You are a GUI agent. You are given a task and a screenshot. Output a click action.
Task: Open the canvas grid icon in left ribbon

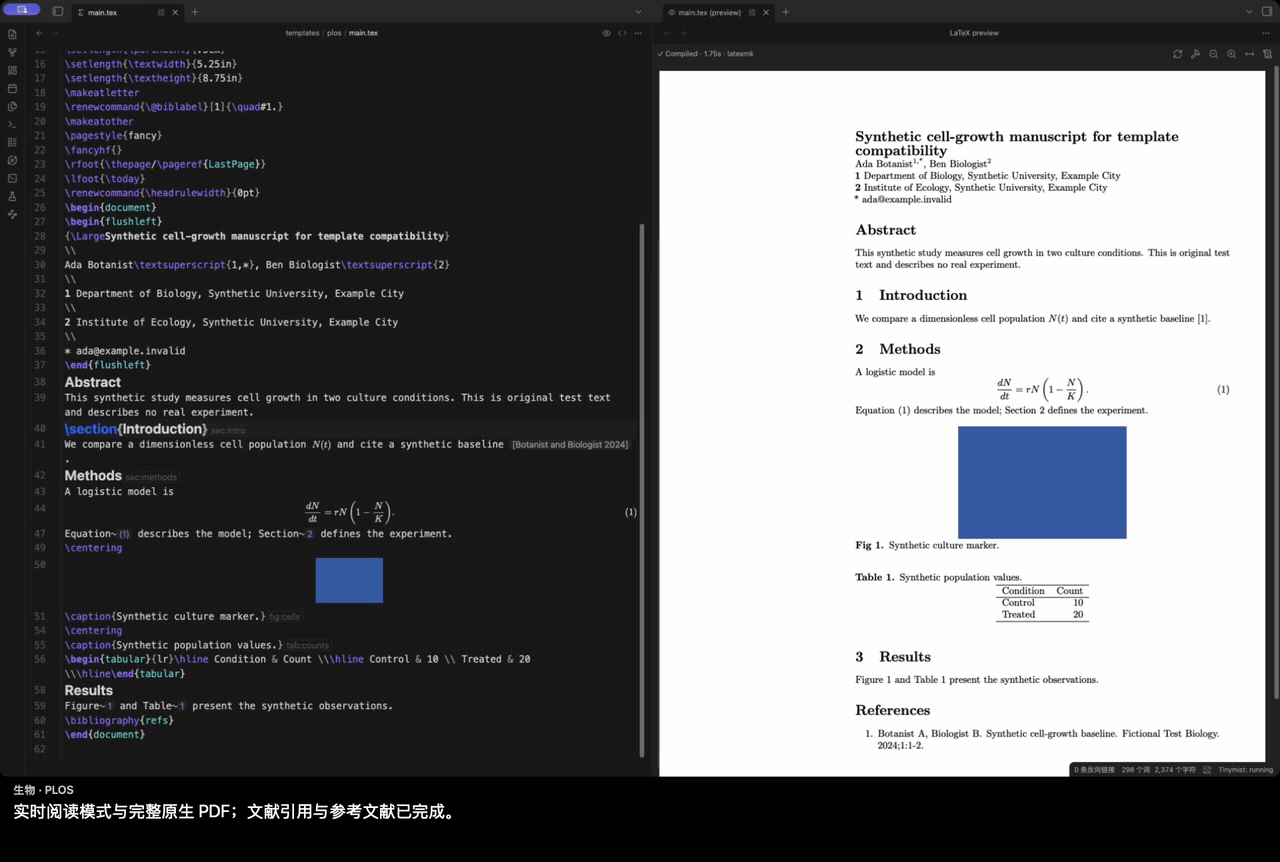pos(12,70)
